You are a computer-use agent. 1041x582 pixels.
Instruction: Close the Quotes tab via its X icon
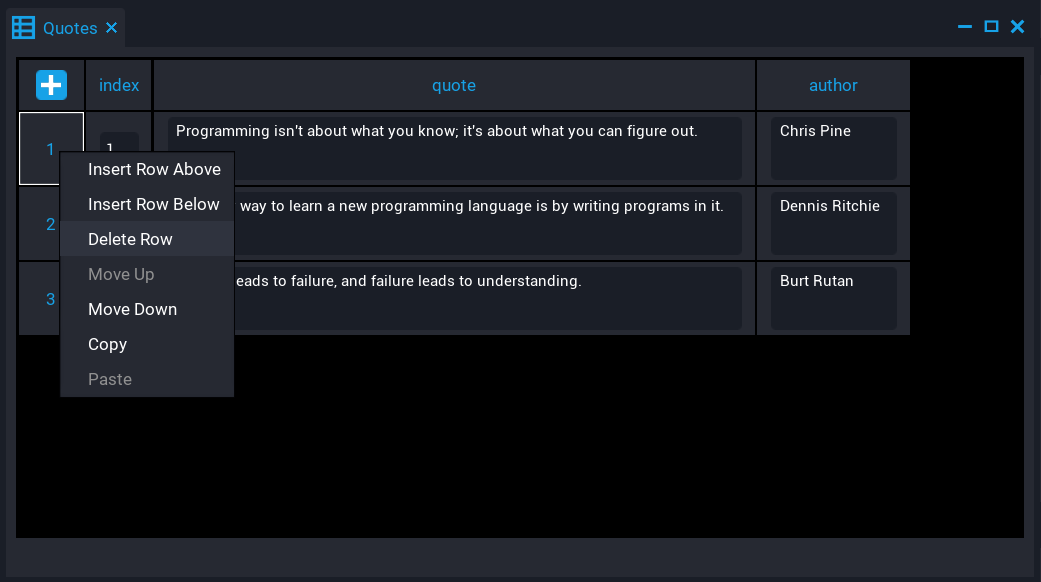click(111, 27)
